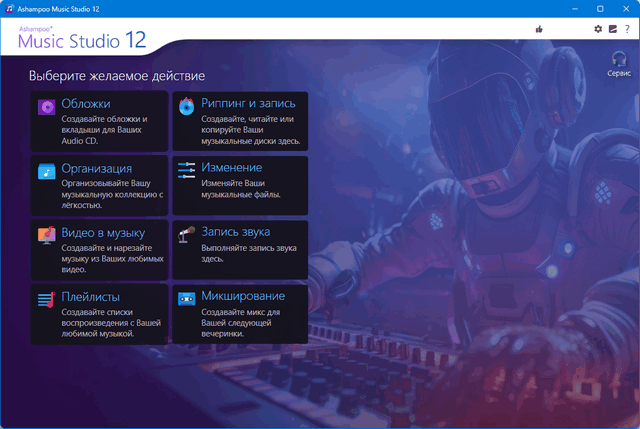Choose the Организация title text
Screen dimensions: 640x429
(x=96, y=168)
